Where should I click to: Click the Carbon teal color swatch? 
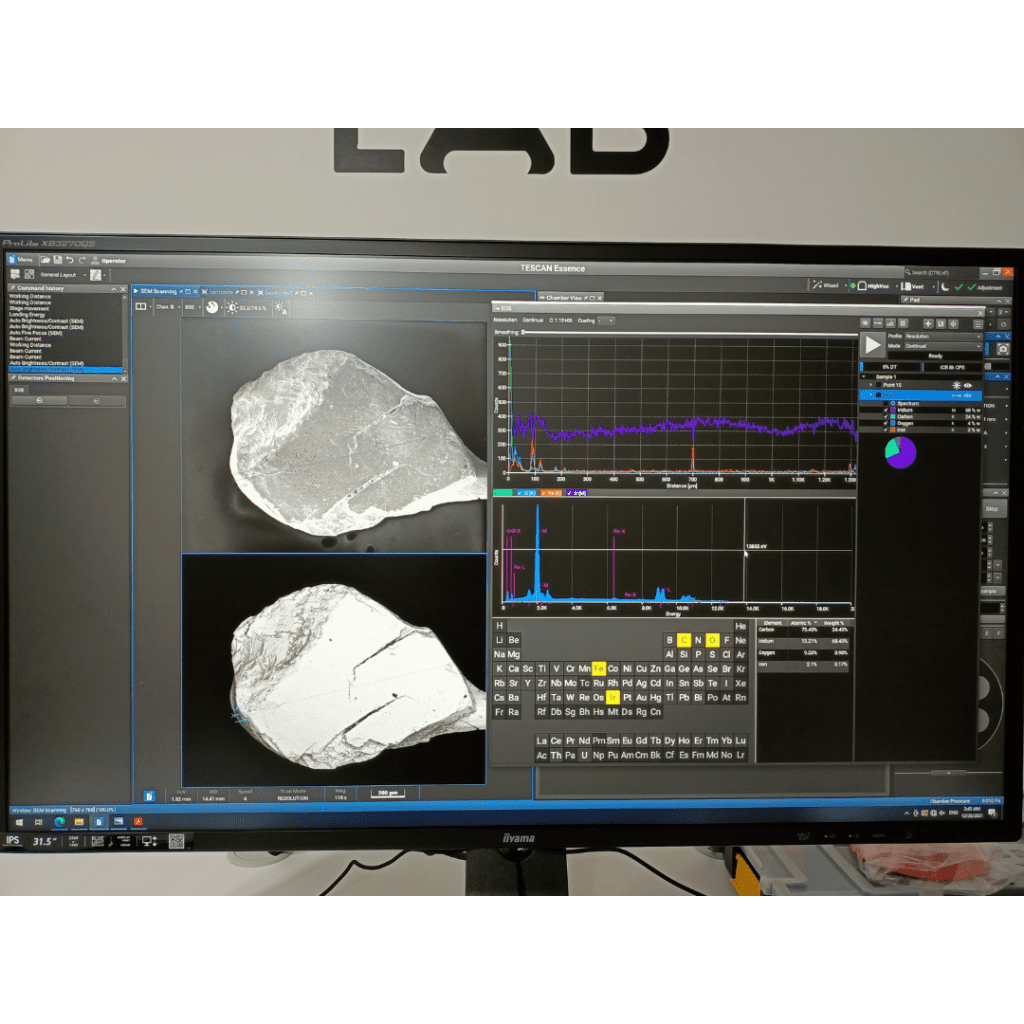click(893, 417)
